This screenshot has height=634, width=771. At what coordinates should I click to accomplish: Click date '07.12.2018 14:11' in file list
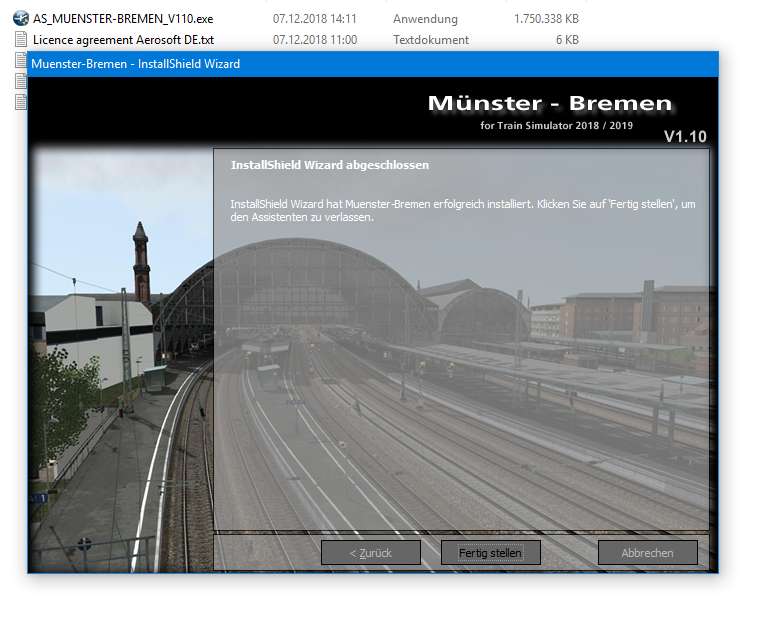pos(315,19)
